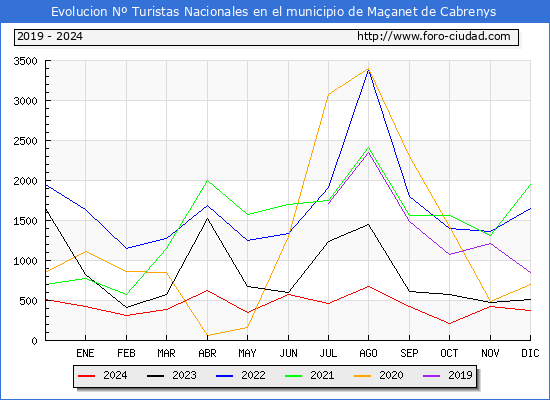The height and width of the screenshot is (400, 550).
Task: Click the black 2023 peak at ABR
Action: tap(207, 218)
